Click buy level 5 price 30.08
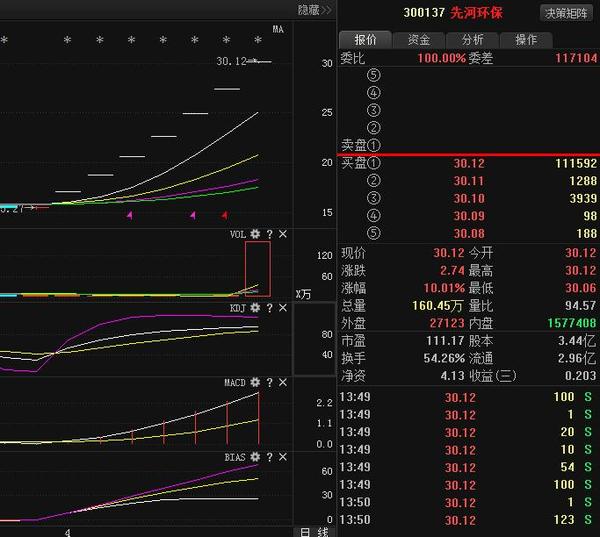This screenshot has height=537, width=600. pyautogui.click(x=469, y=233)
